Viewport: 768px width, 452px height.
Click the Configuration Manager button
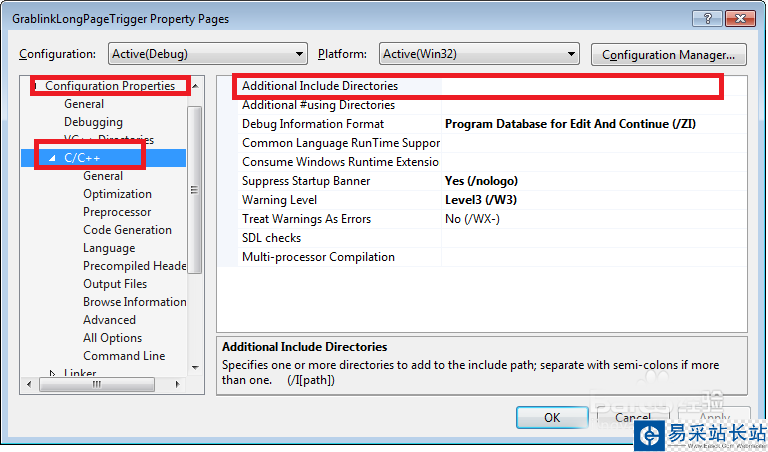click(x=668, y=54)
